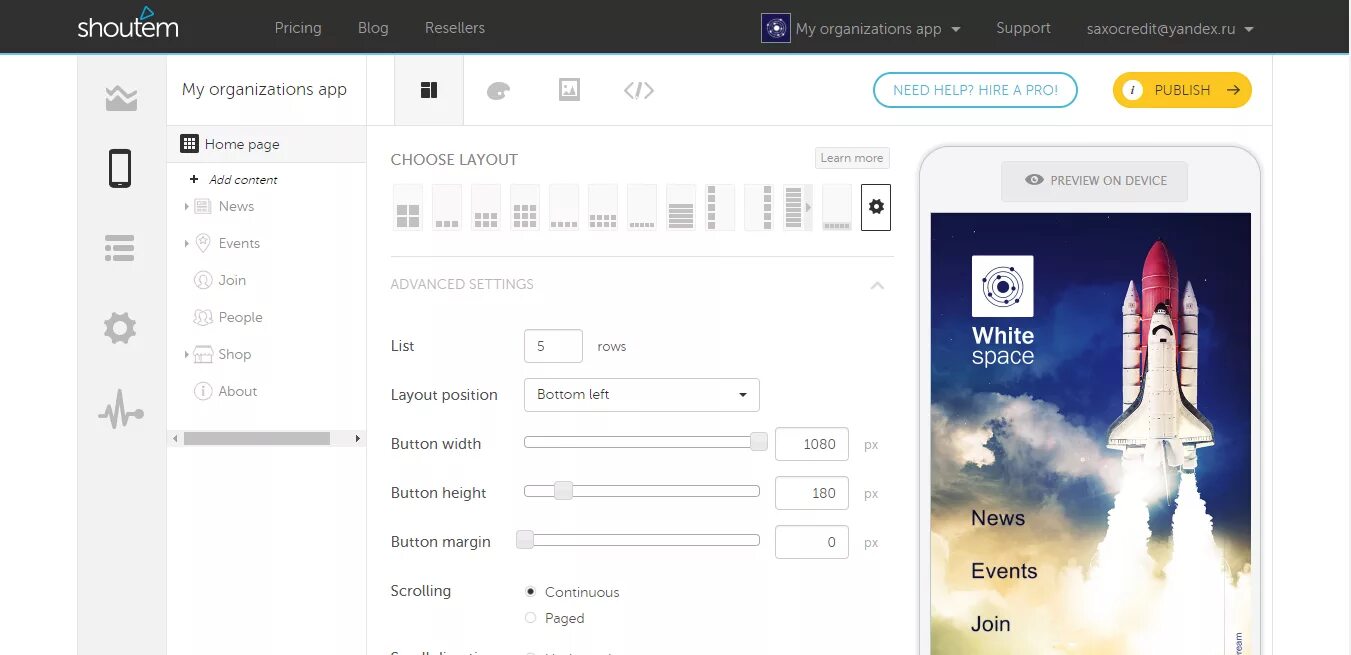Choose the three-by-two grid layout
The image size is (1351, 655).
(486, 207)
